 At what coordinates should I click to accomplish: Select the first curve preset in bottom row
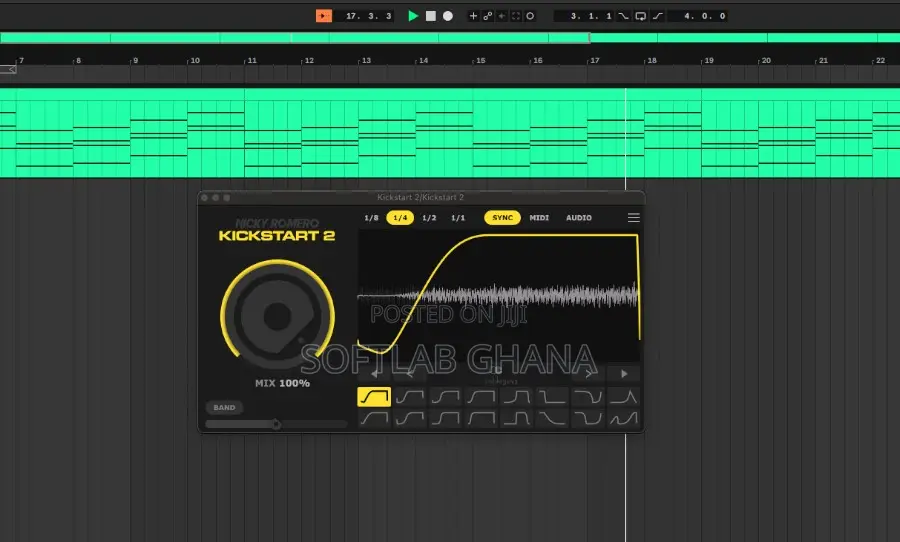[x=374, y=419]
